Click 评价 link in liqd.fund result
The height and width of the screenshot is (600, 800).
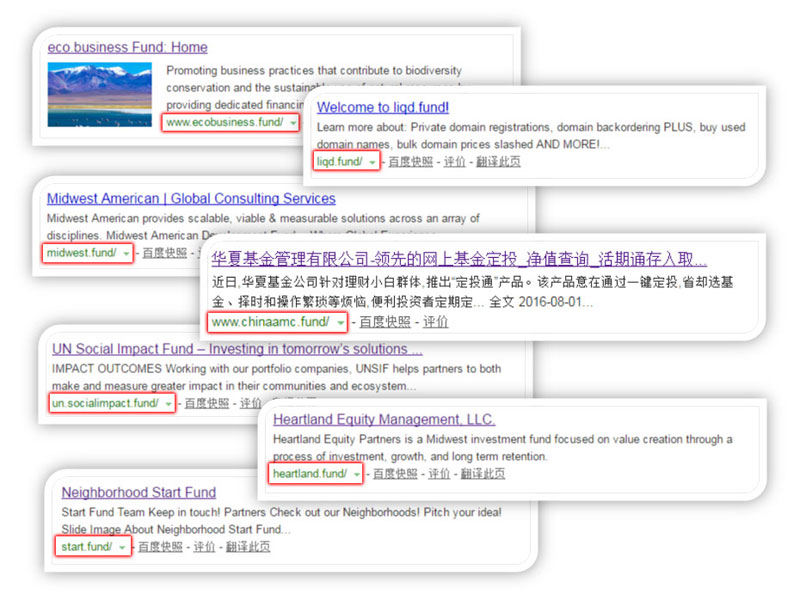pyautogui.click(x=454, y=162)
